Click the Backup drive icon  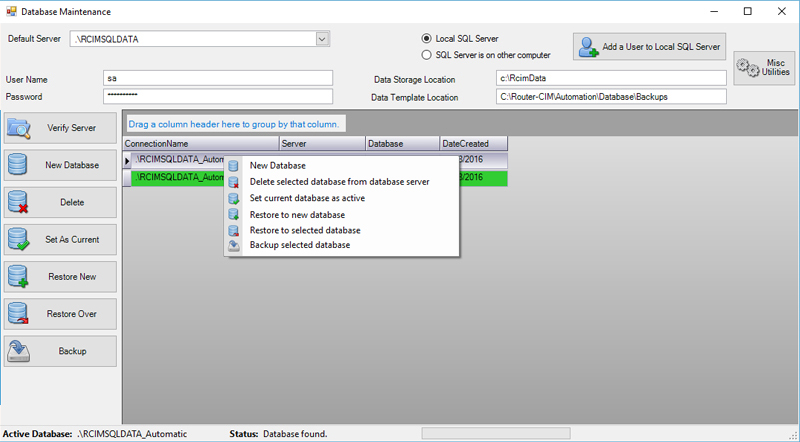(x=20, y=351)
